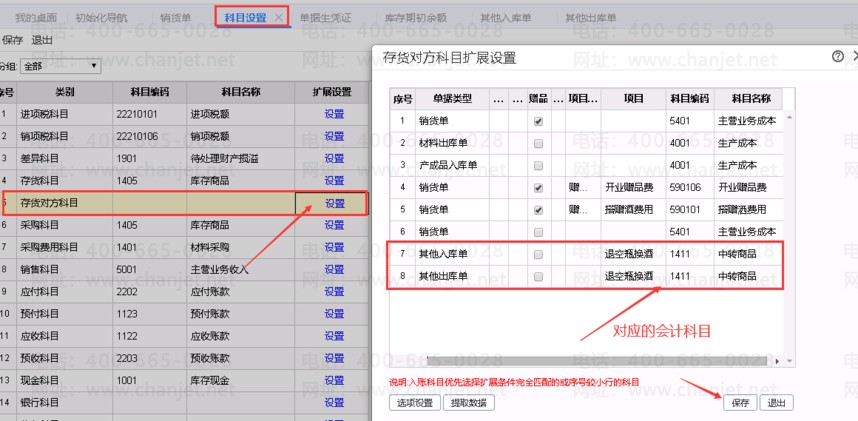The height and width of the screenshot is (421, 858).
Task: Select 退空瓶换酒 cell in 其他入库单 row
Action: click(633, 255)
